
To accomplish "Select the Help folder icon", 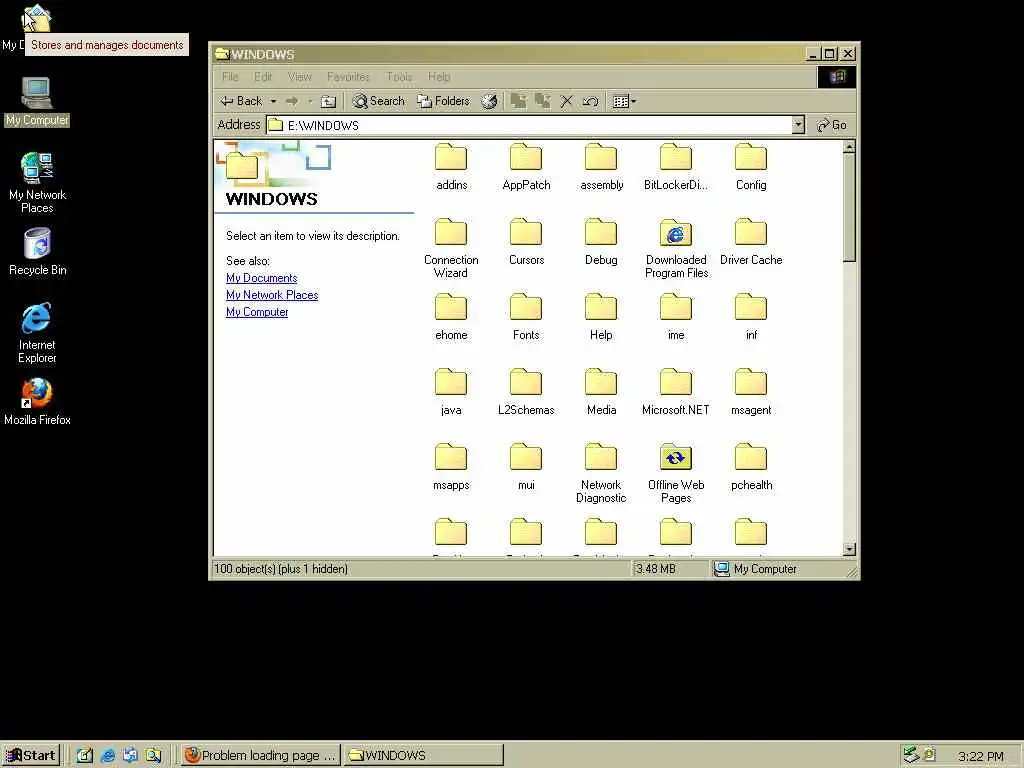I will pos(601,307).
